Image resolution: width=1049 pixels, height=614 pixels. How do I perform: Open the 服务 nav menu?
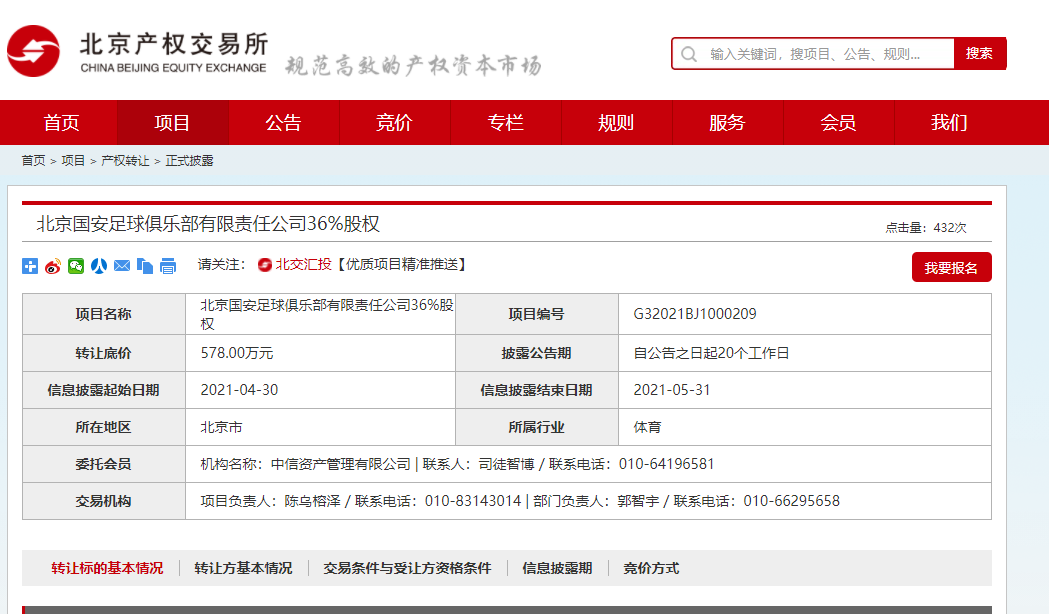pyautogui.click(x=727, y=122)
